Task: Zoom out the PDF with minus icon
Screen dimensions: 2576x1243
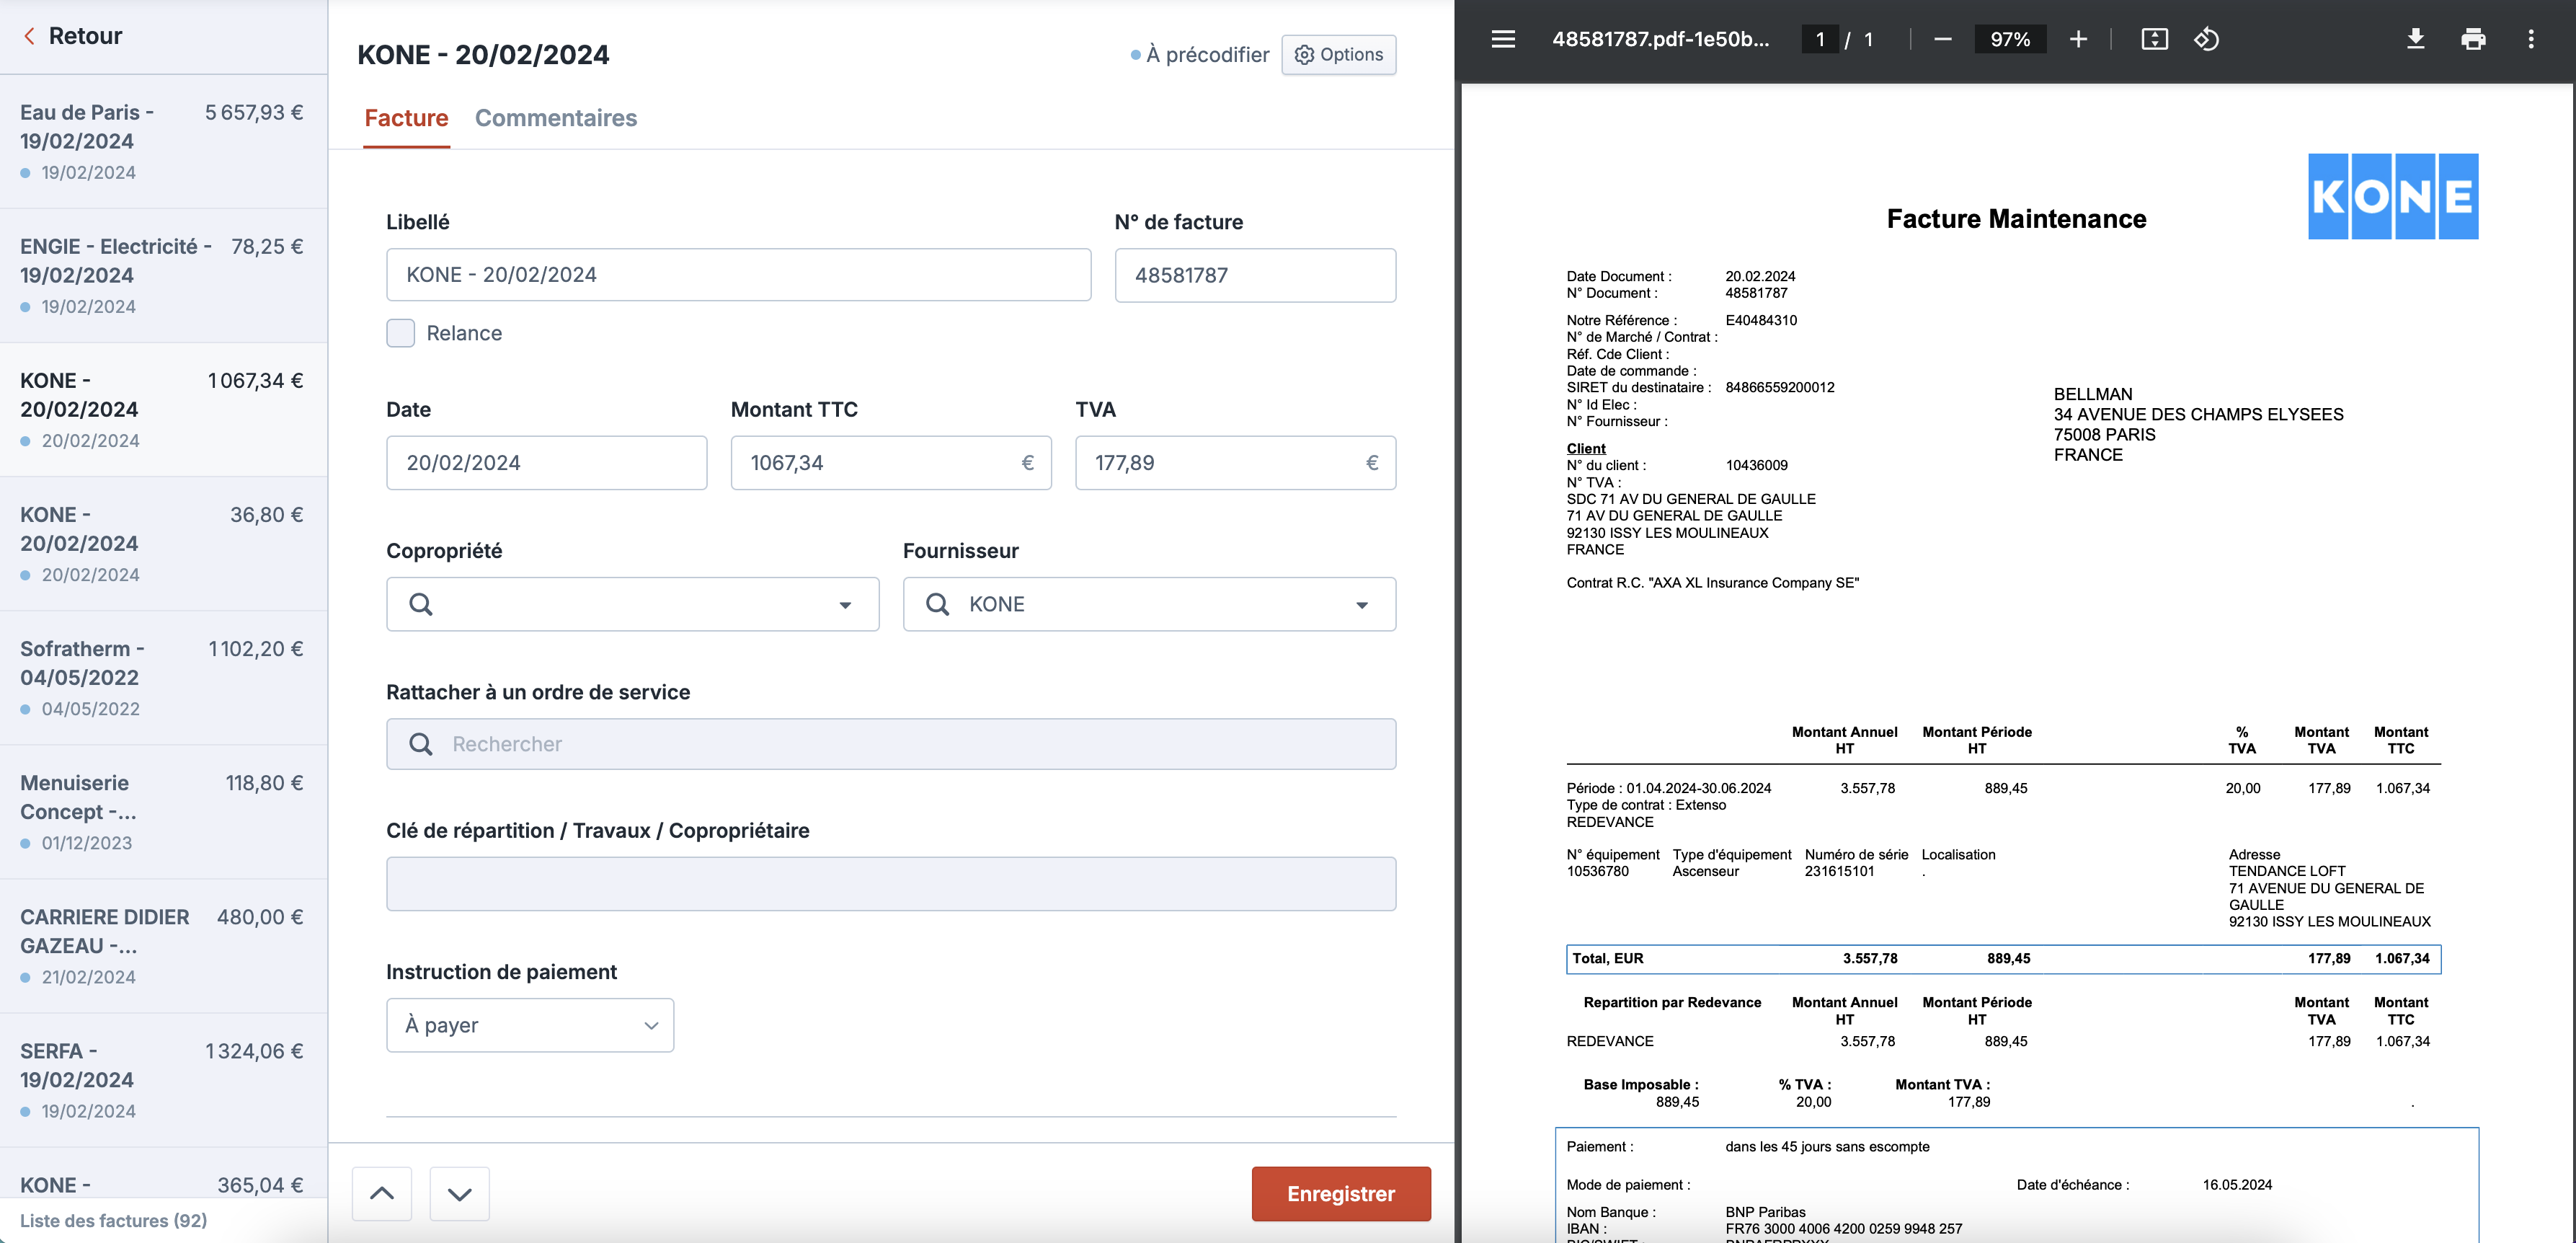Action: click(x=1942, y=39)
